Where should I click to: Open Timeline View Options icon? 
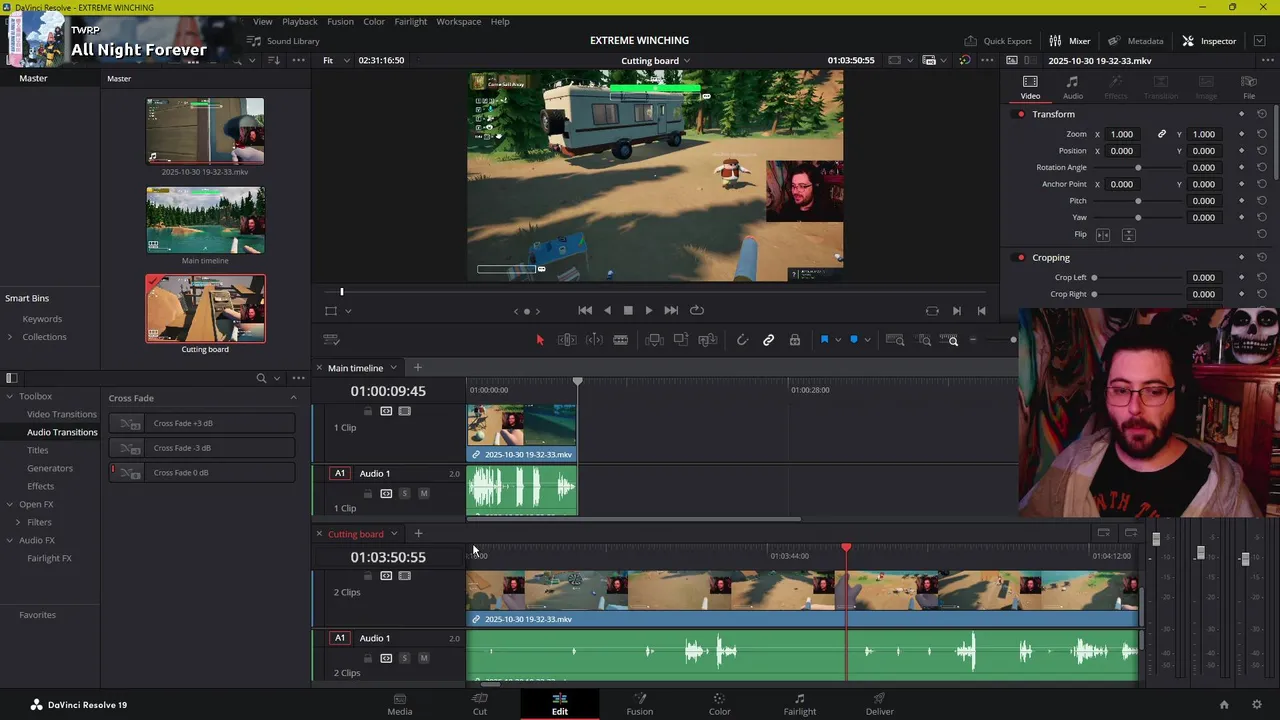[x=332, y=340]
